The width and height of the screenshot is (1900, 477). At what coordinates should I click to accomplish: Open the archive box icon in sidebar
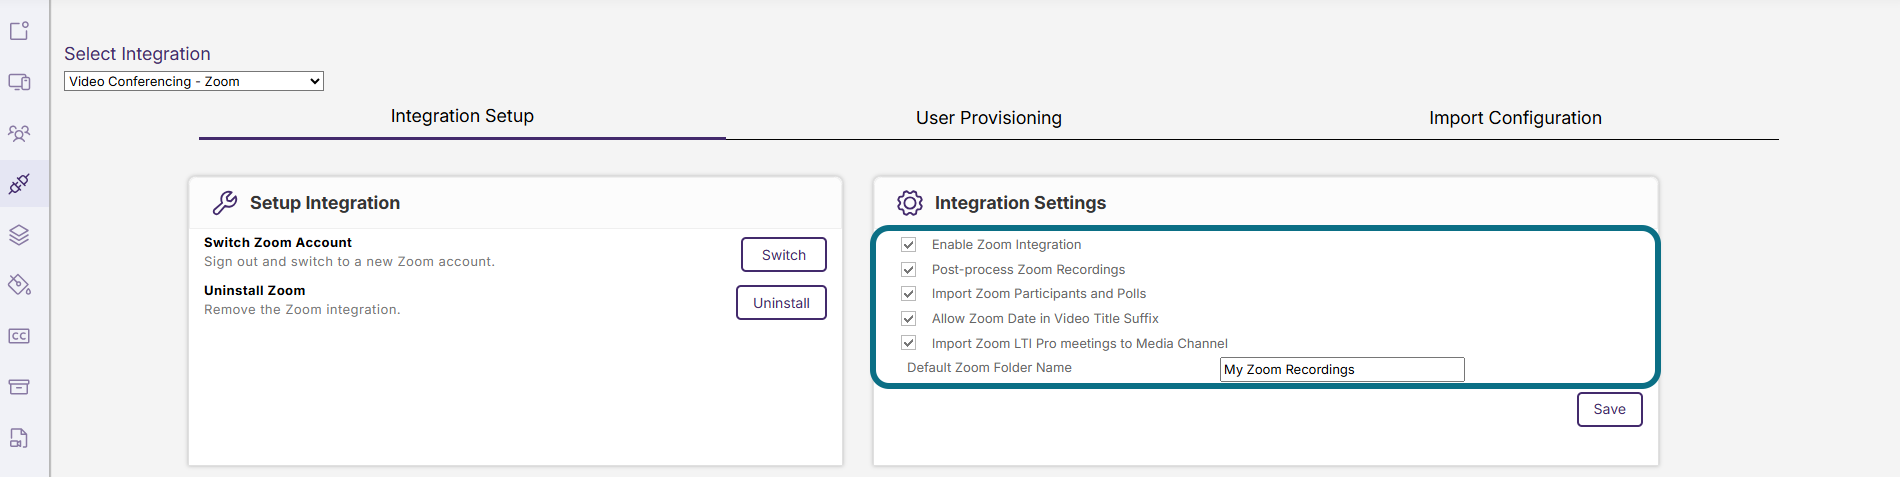pyautogui.click(x=19, y=387)
